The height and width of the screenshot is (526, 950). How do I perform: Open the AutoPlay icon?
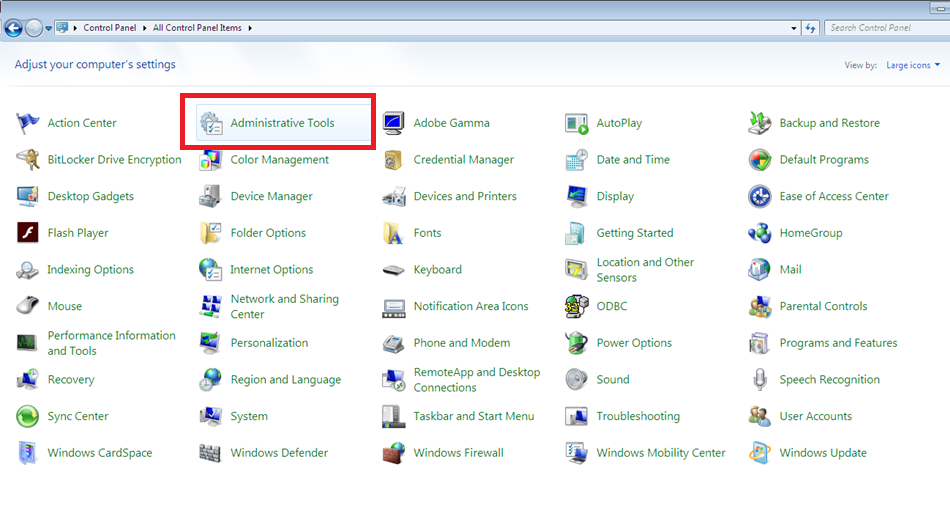click(576, 123)
